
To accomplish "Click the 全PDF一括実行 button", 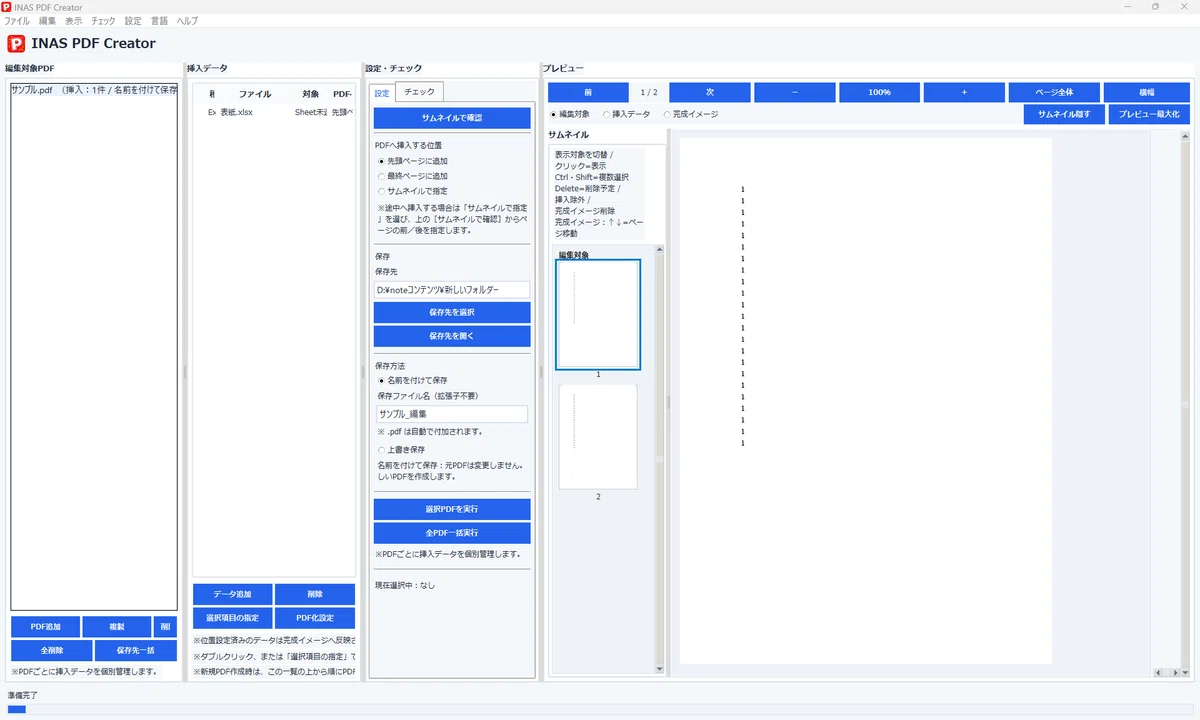I will pos(452,533).
